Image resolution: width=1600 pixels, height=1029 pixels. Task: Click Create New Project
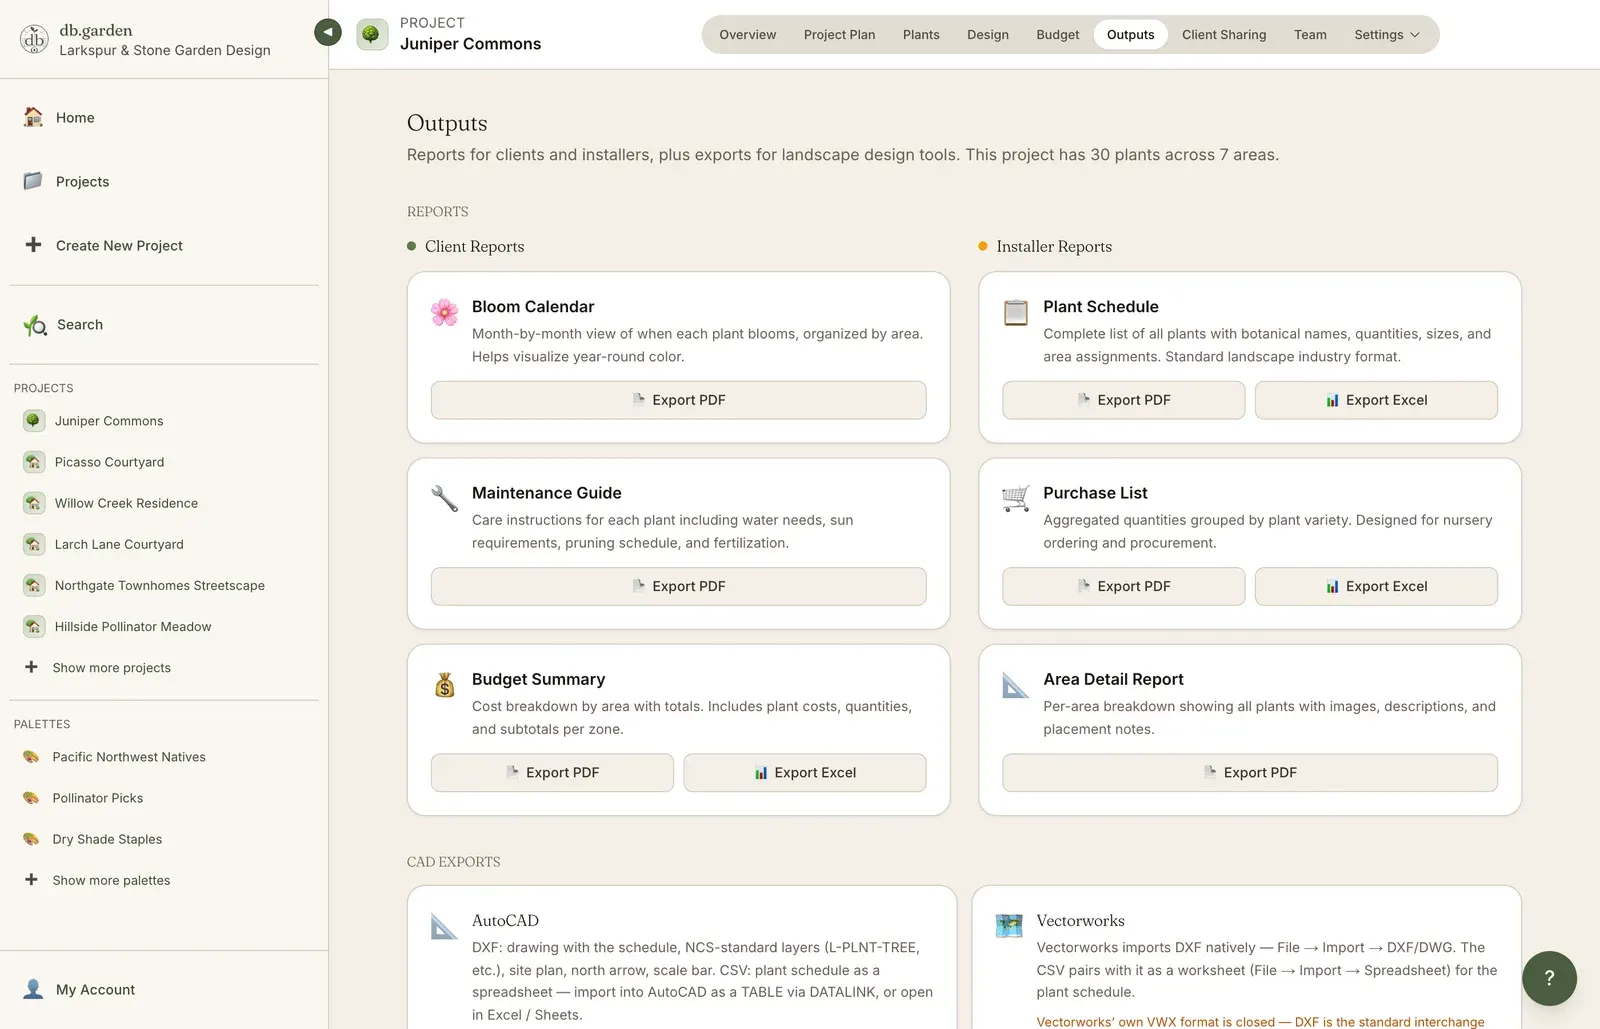point(119,245)
